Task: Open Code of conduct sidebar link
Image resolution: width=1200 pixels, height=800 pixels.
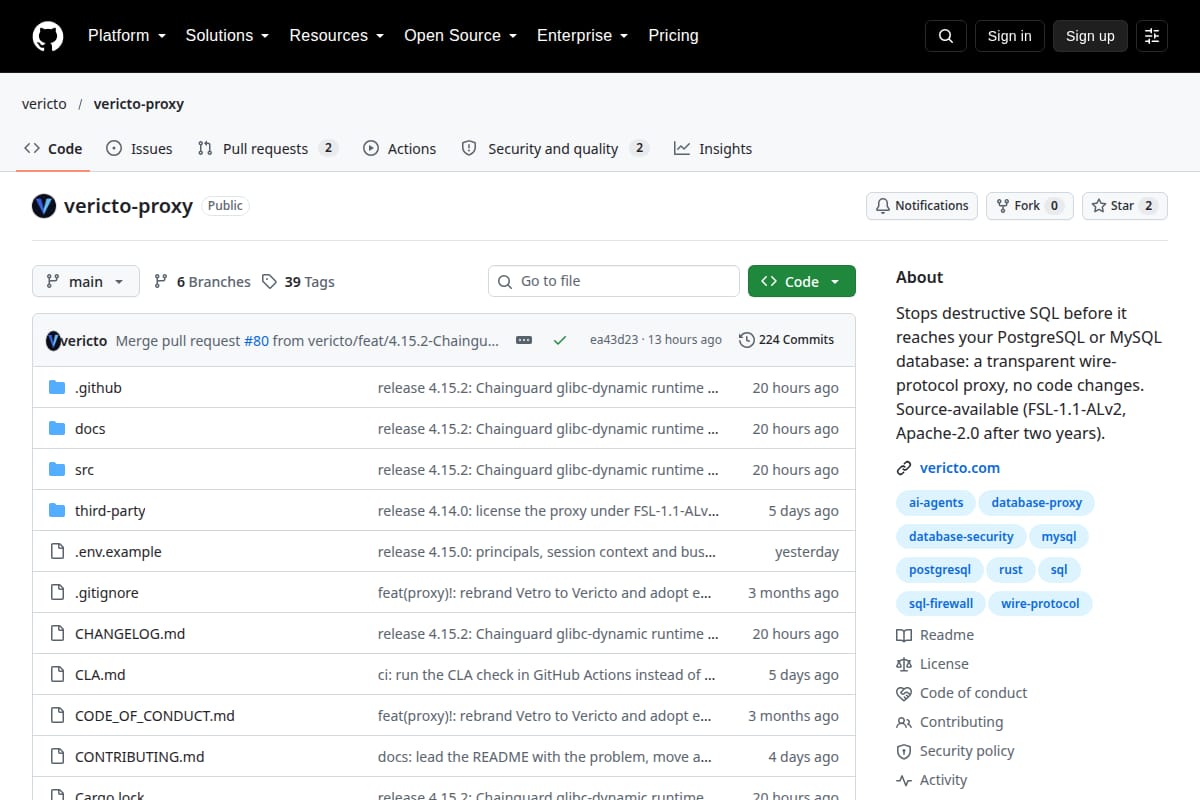Action: pyautogui.click(x=962, y=693)
